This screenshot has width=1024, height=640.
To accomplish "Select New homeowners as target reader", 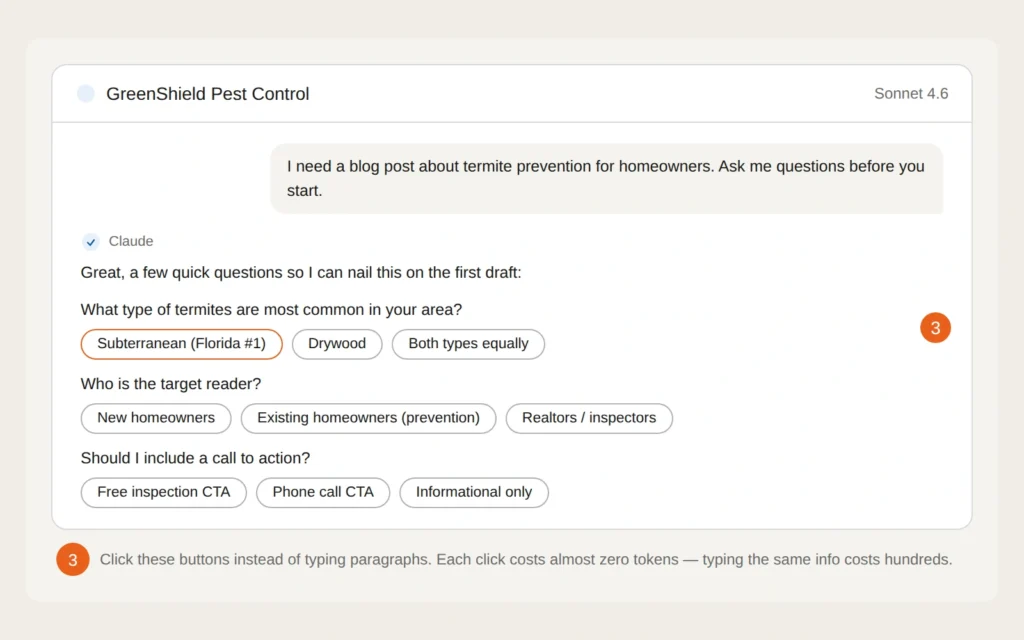I will point(155,418).
